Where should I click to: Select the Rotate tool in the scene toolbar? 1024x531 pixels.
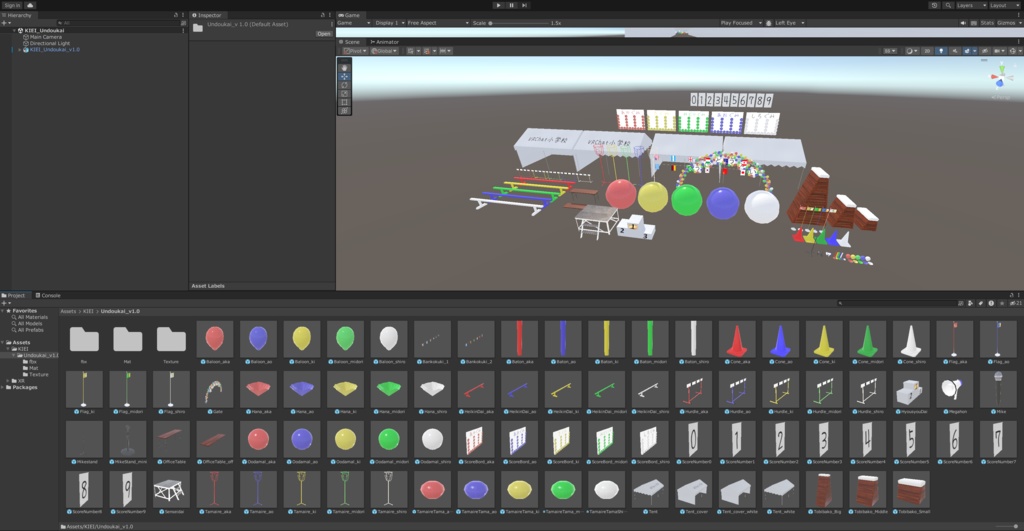(344, 85)
